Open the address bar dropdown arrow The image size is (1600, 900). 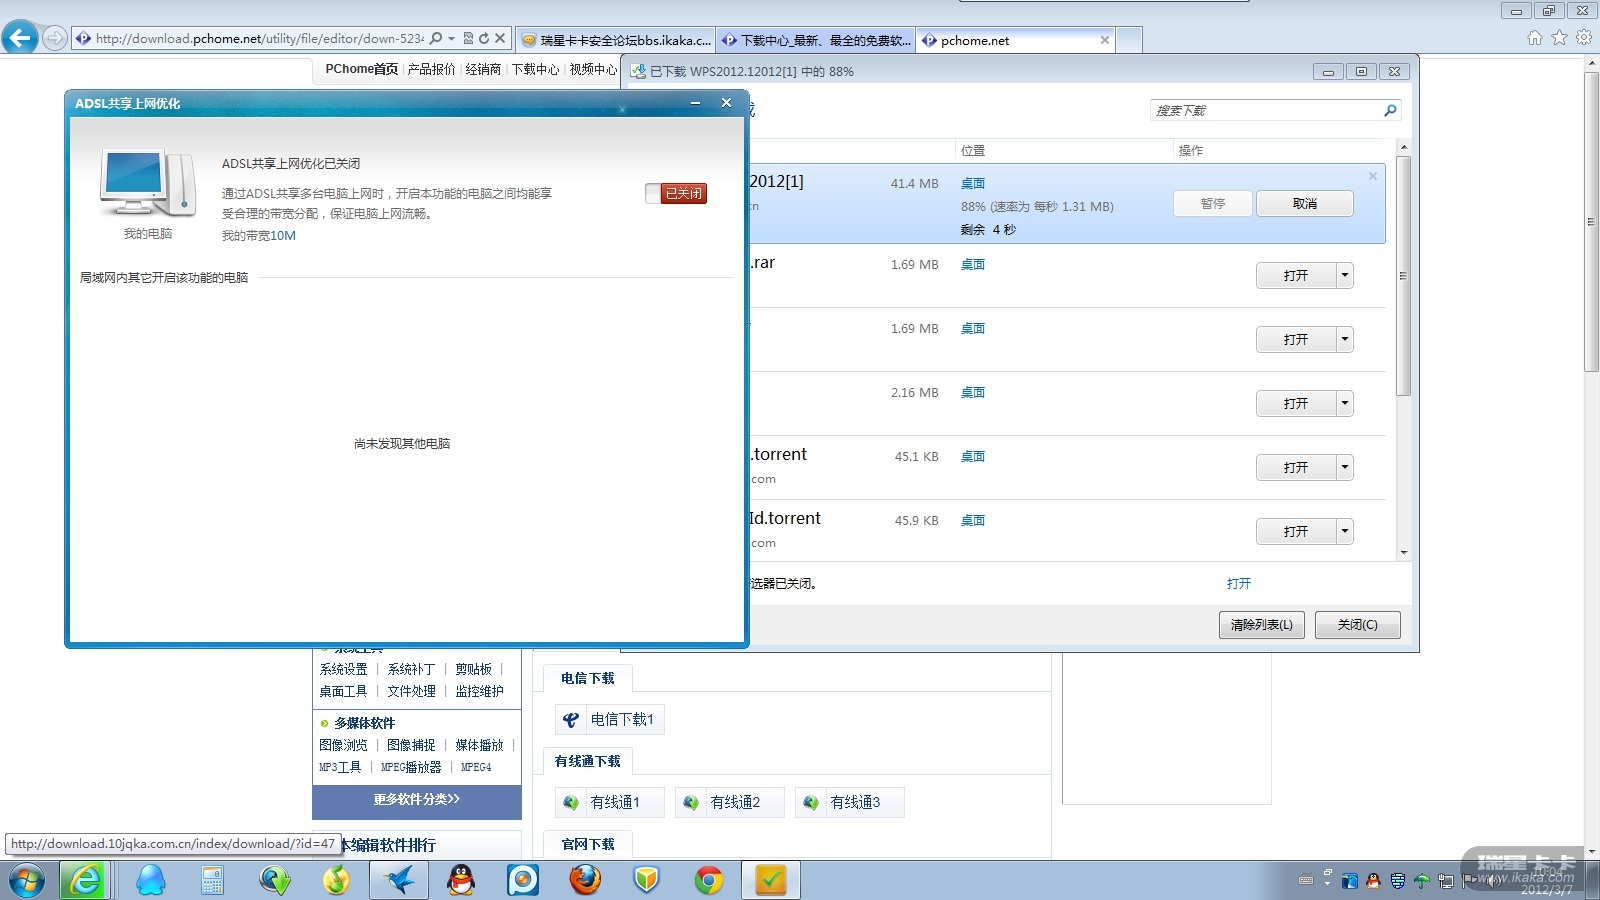point(451,39)
